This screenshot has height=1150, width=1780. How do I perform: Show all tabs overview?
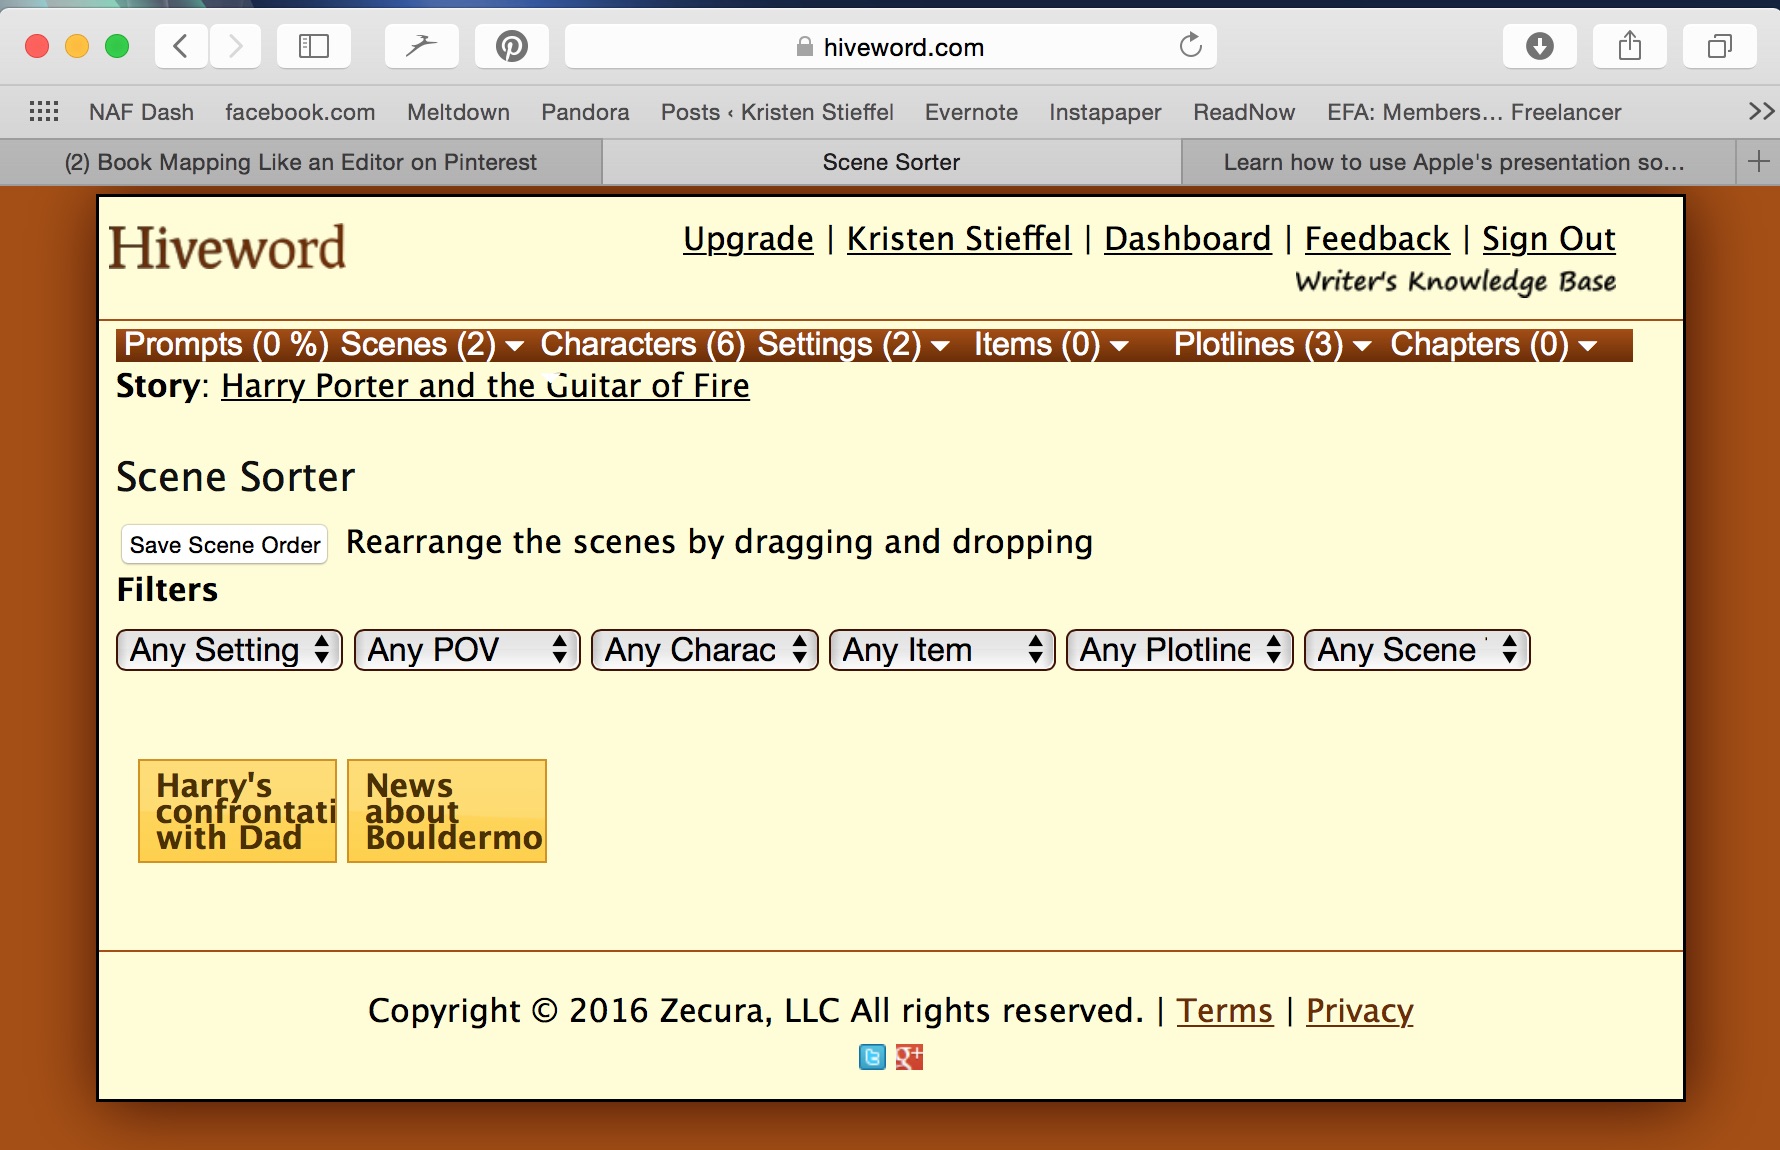(1719, 46)
